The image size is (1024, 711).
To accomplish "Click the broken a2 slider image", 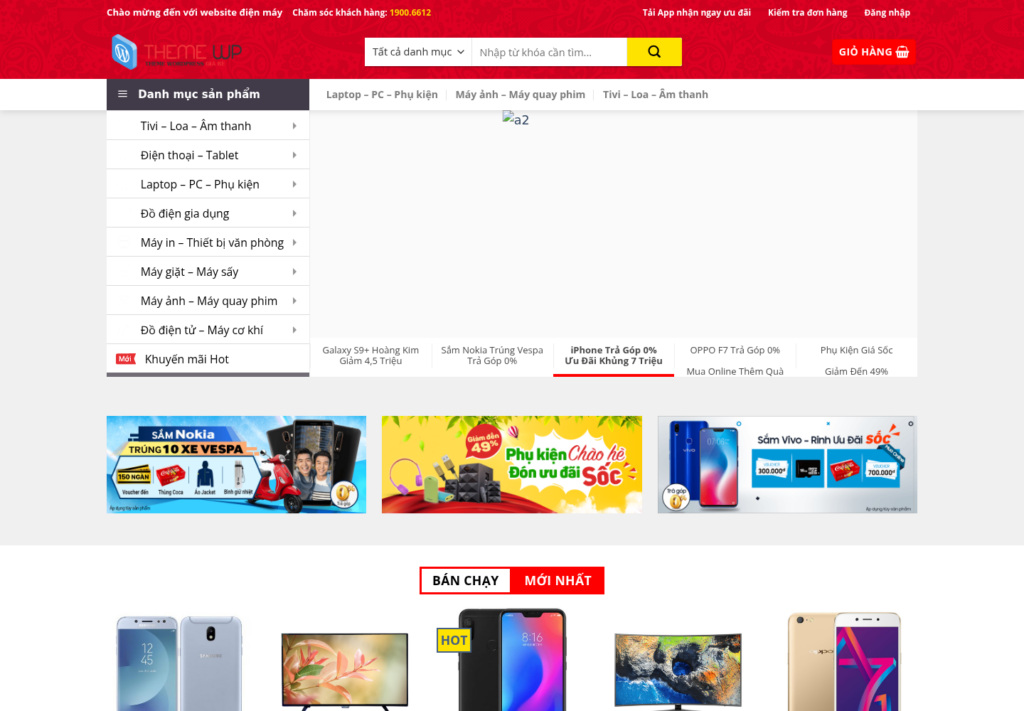I will (515, 119).
